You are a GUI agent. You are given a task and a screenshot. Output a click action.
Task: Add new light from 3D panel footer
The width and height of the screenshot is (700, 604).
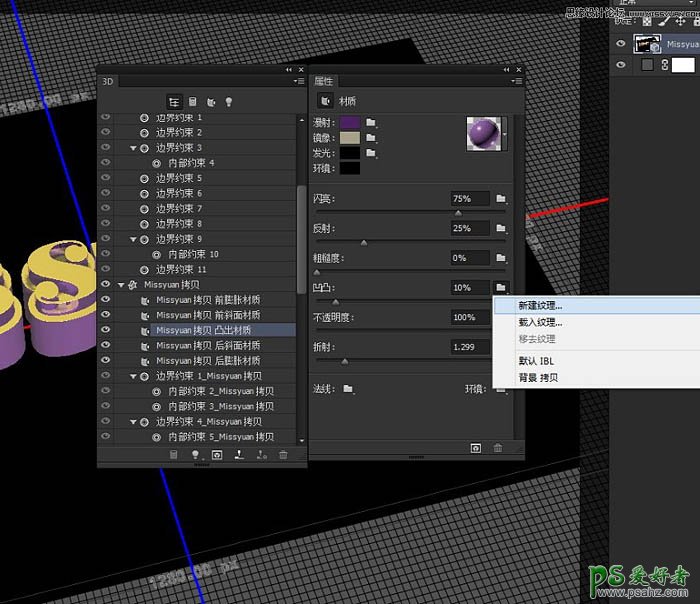point(195,454)
